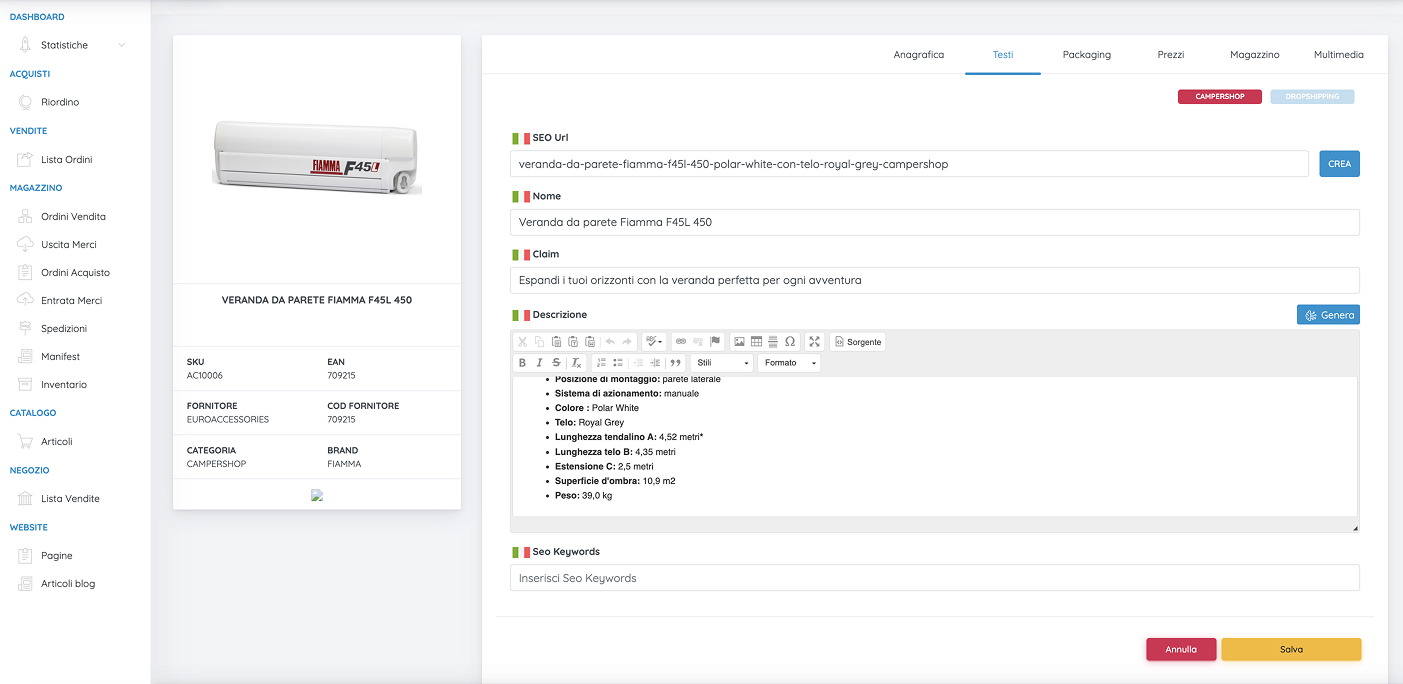Click the special character omega icon
This screenshot has height=684, width=1403.
790,342
